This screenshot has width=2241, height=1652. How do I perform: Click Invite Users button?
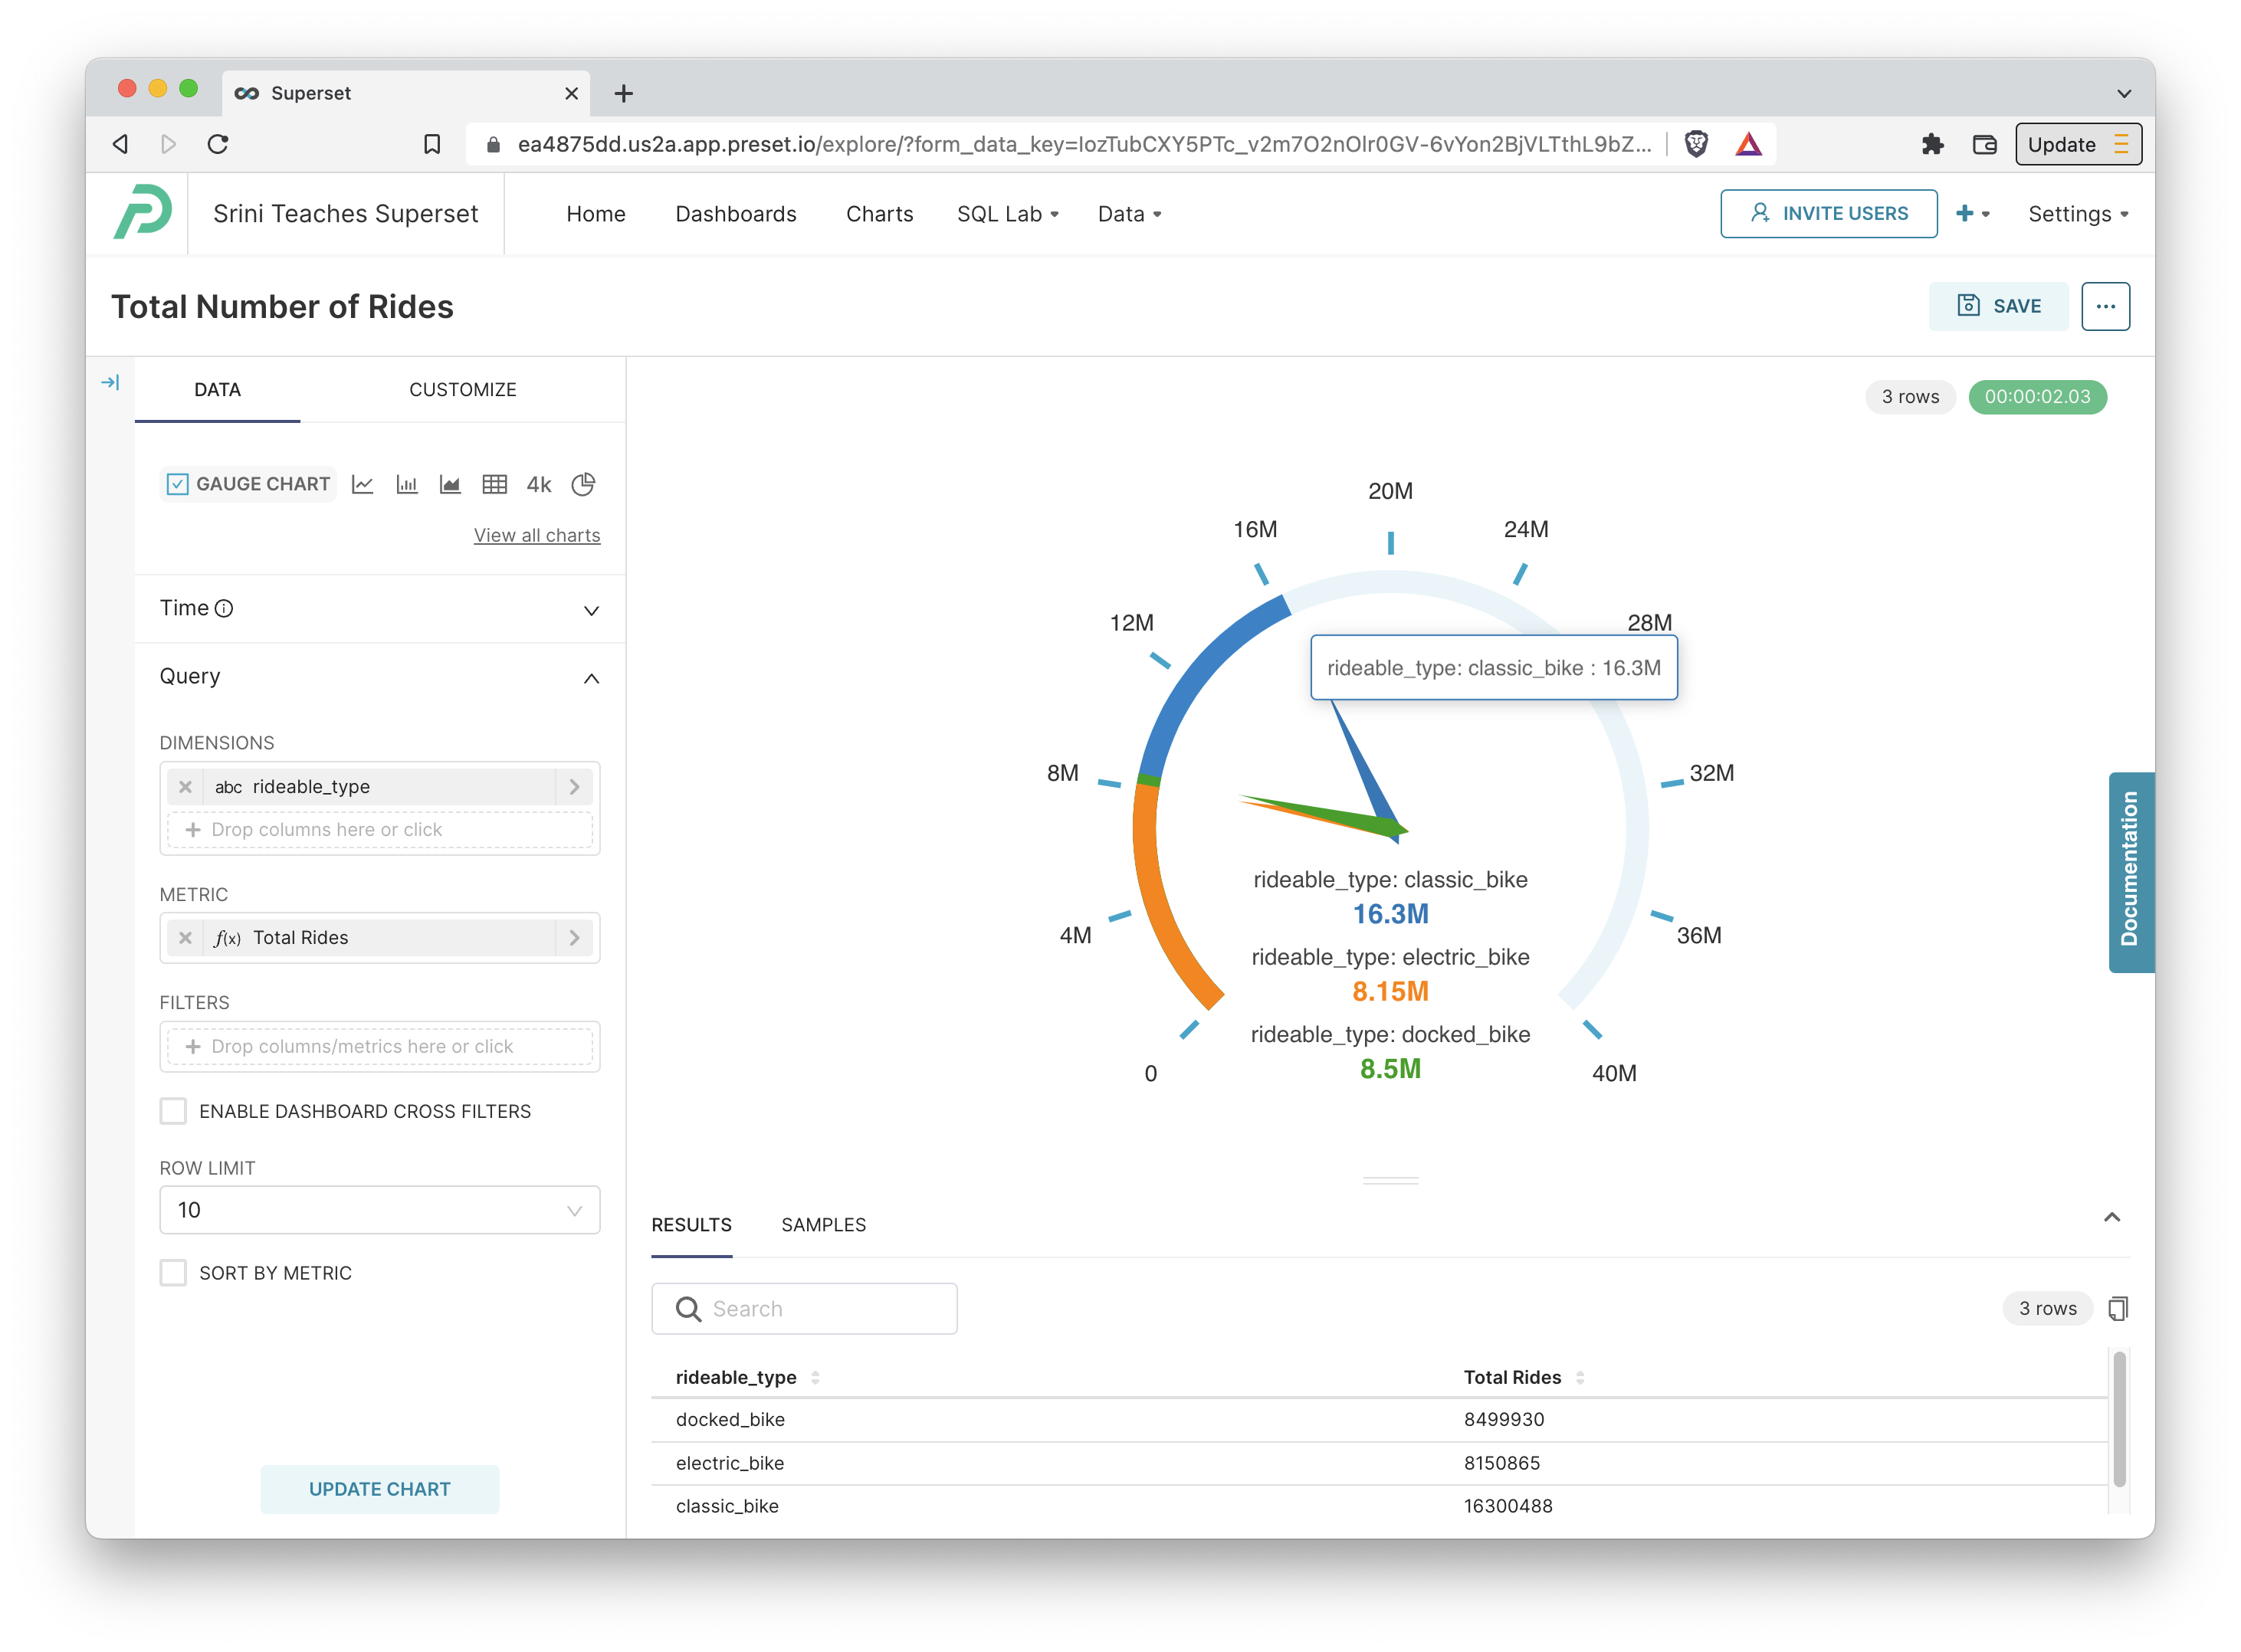tap(1827, 213)
